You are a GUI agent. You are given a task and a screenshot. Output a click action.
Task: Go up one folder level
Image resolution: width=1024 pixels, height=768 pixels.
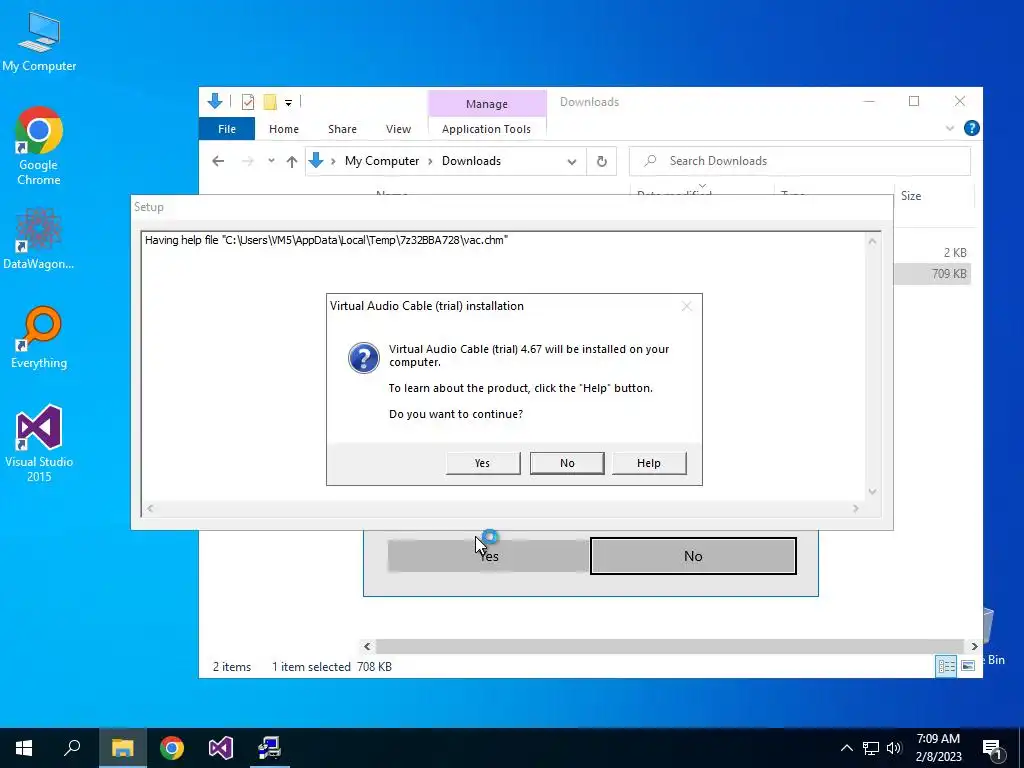click(292, 161)
